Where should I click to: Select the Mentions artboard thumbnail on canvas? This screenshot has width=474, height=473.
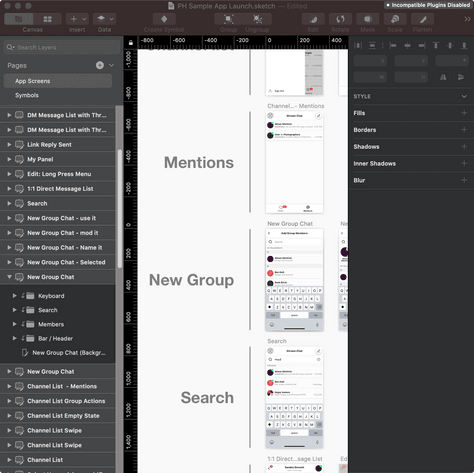coord(294,162)
